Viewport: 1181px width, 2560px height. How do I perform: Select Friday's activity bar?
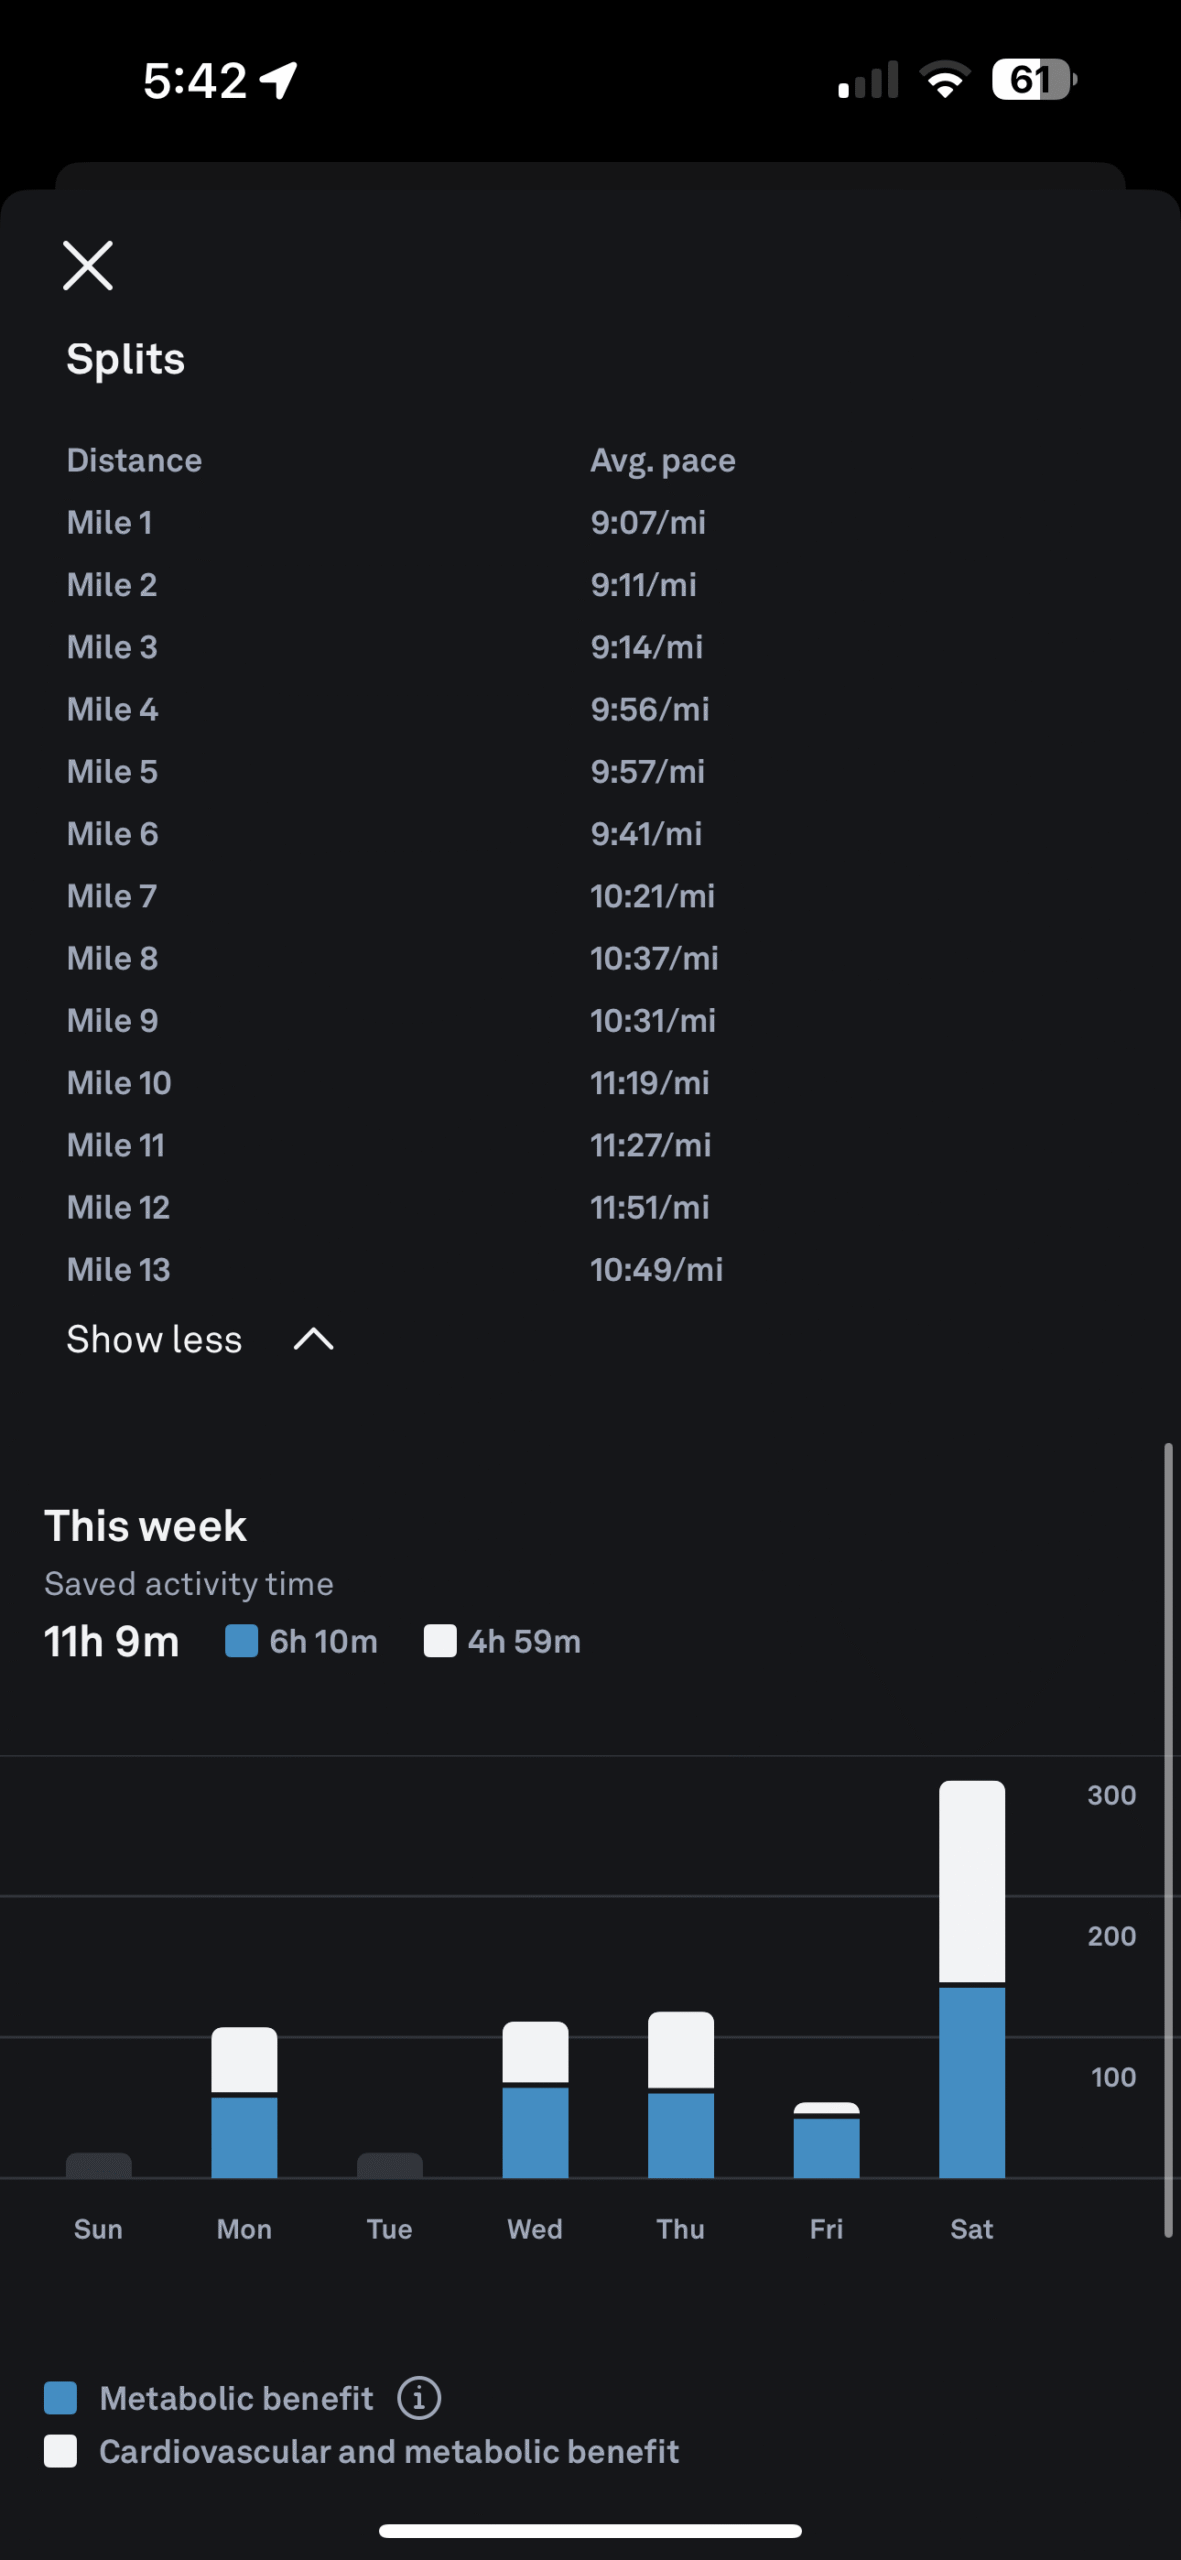[826, 2141]
